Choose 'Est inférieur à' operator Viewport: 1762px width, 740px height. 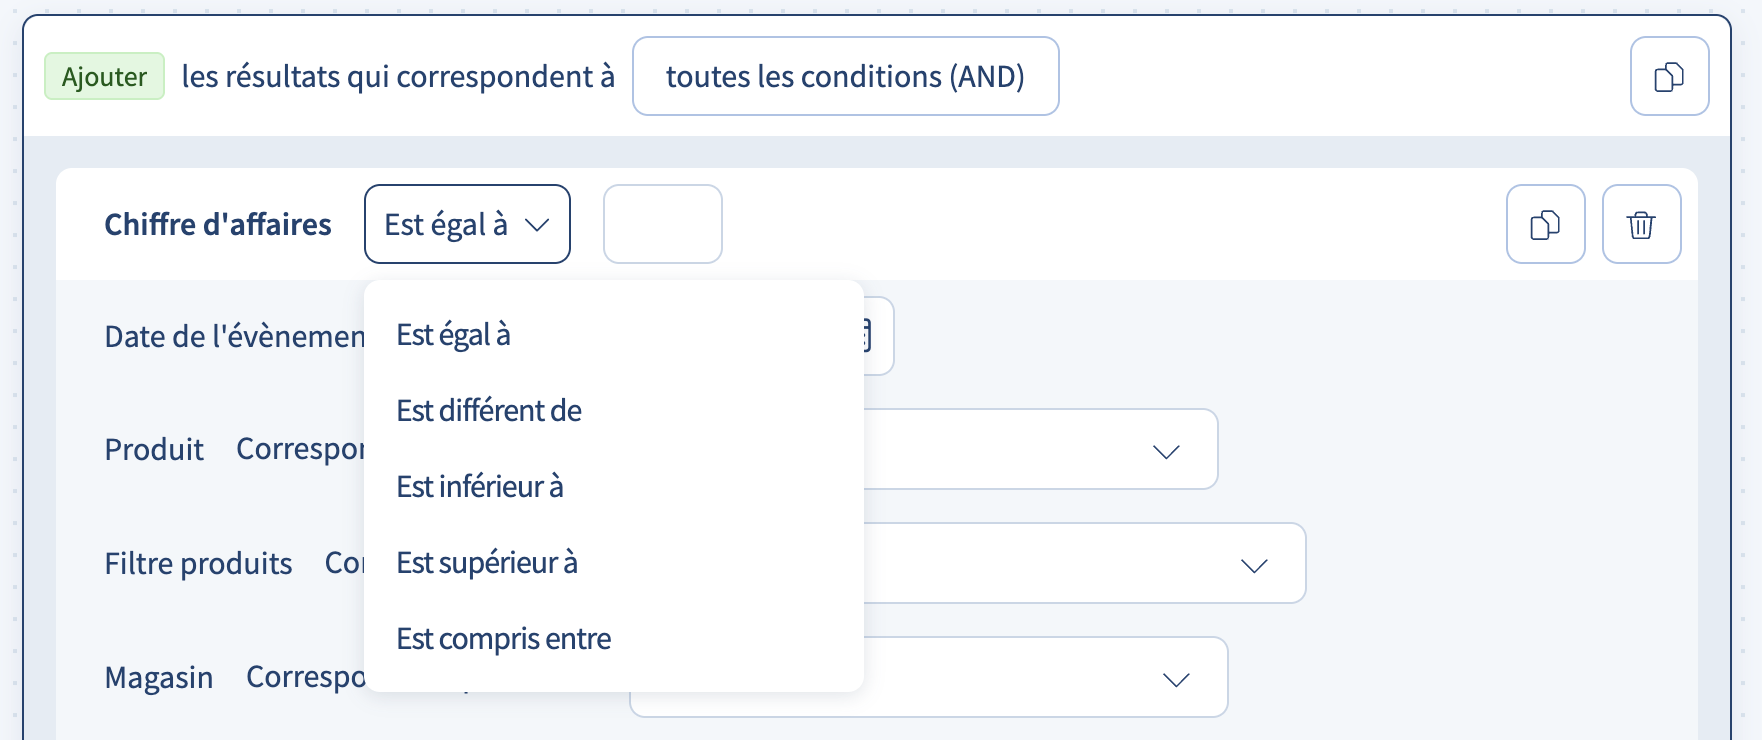coord(480,487)
